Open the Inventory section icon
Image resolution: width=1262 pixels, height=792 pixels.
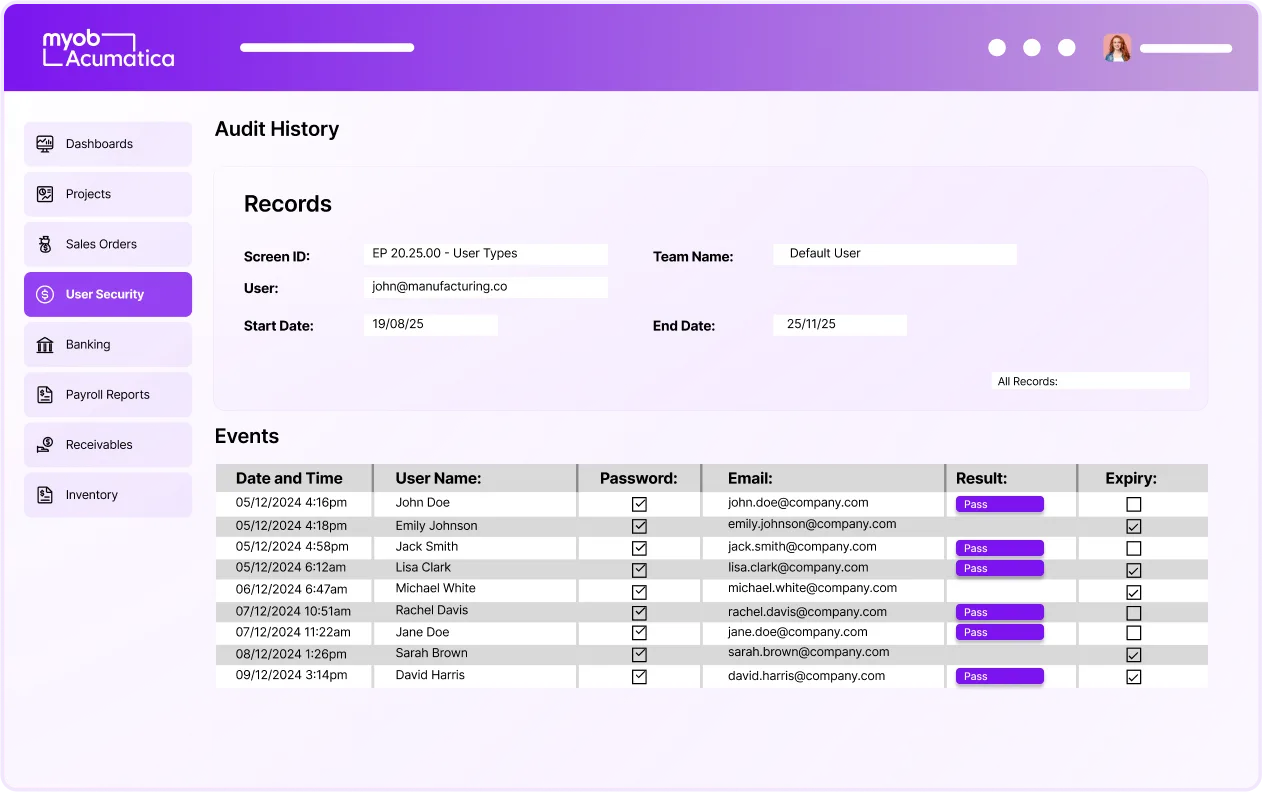(44, 494)
